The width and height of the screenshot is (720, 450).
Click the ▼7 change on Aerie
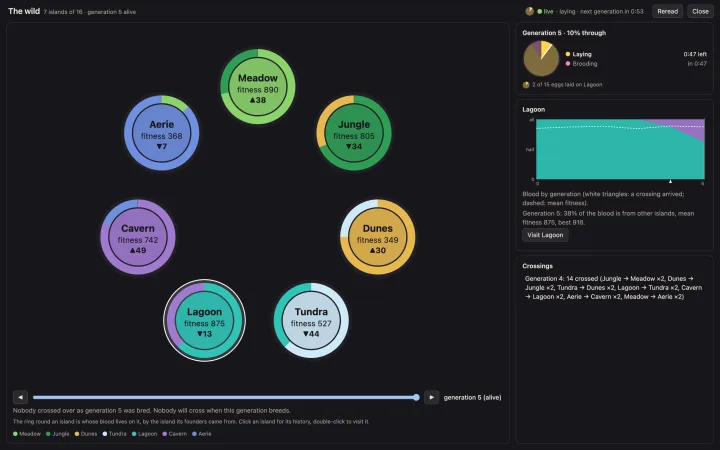162,146
